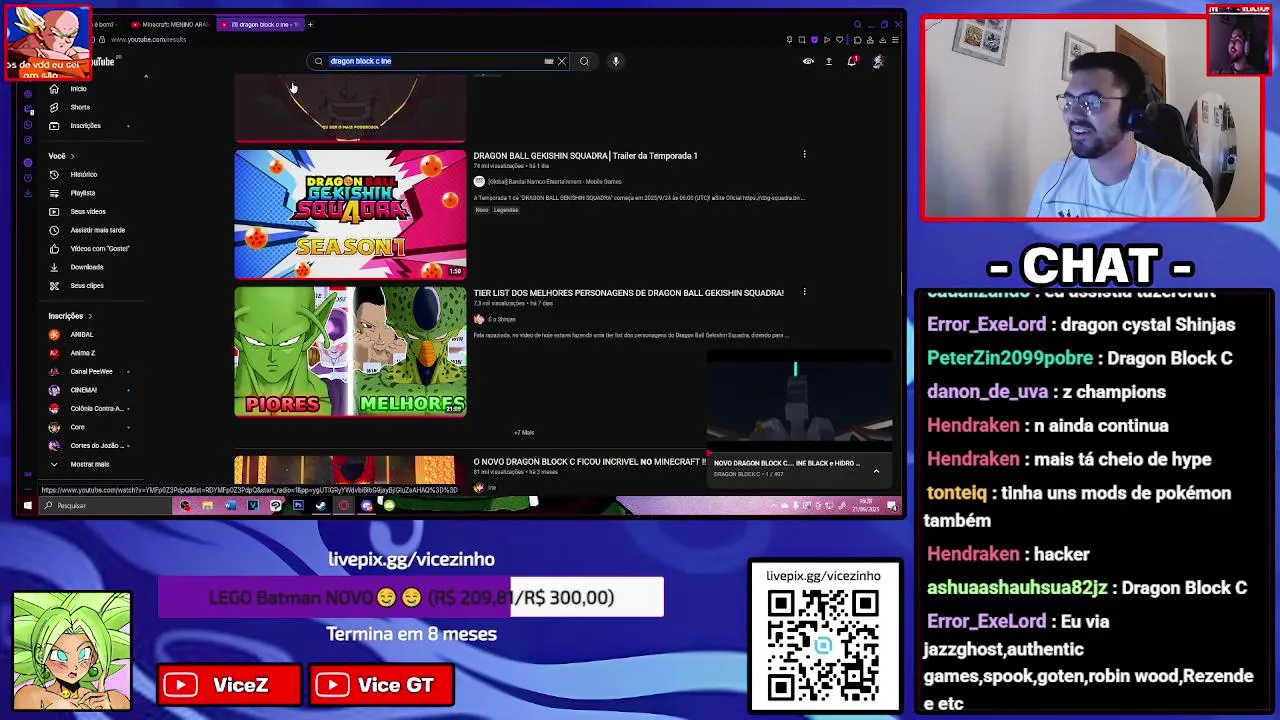Screen dimensions: 1280x720
Task: Open the É o Shinjas channel link
Action: click(x=502, y=319)
